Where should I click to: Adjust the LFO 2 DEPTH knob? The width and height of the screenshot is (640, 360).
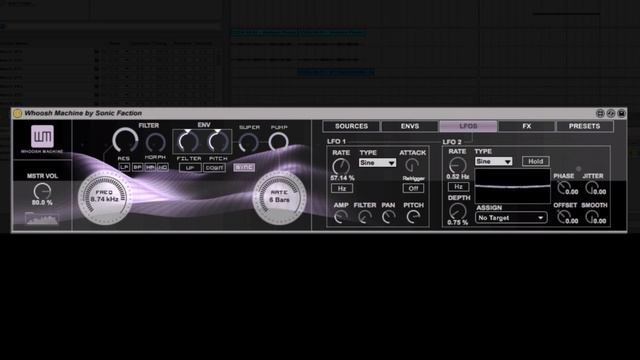coord(457,211)
